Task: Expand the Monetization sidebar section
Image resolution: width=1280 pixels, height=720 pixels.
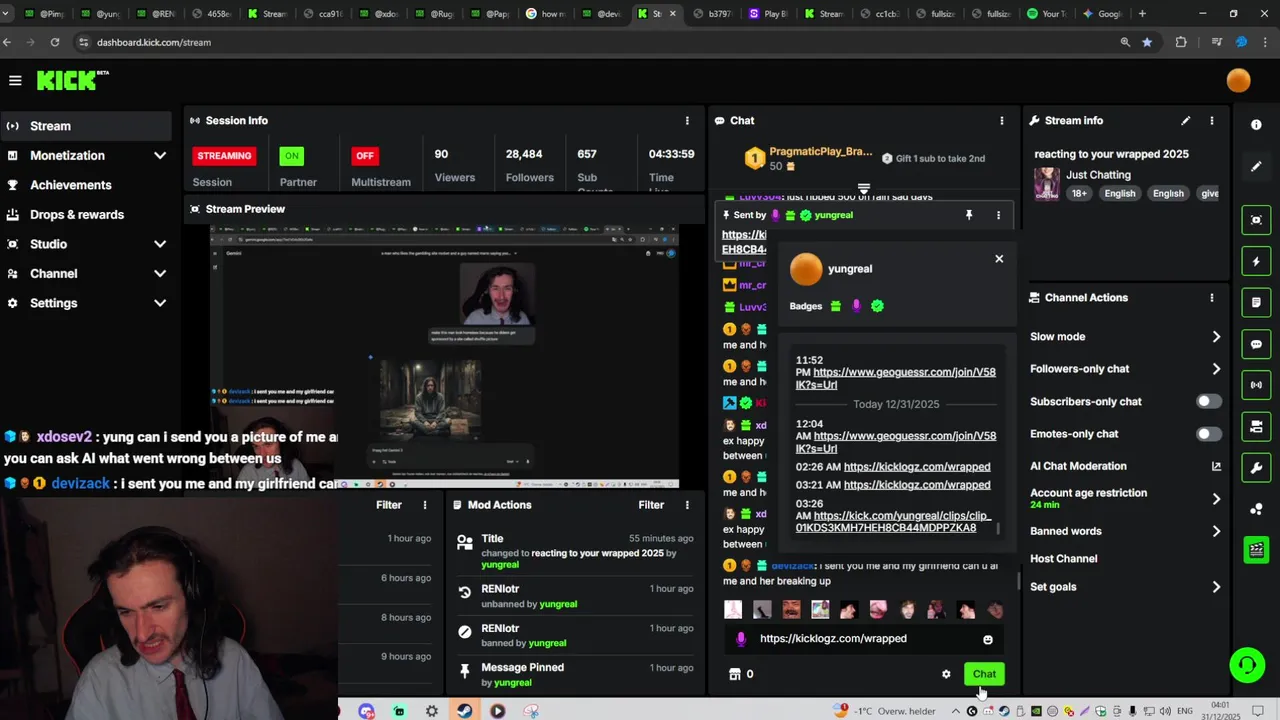Action: [x=160, y=156]
